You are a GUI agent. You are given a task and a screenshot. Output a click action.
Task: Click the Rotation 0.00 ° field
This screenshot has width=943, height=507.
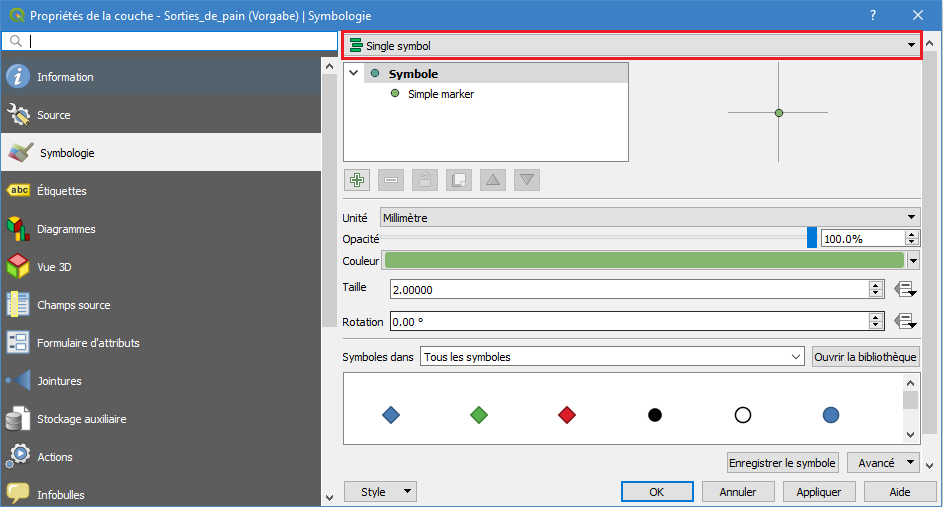[629, 321]
